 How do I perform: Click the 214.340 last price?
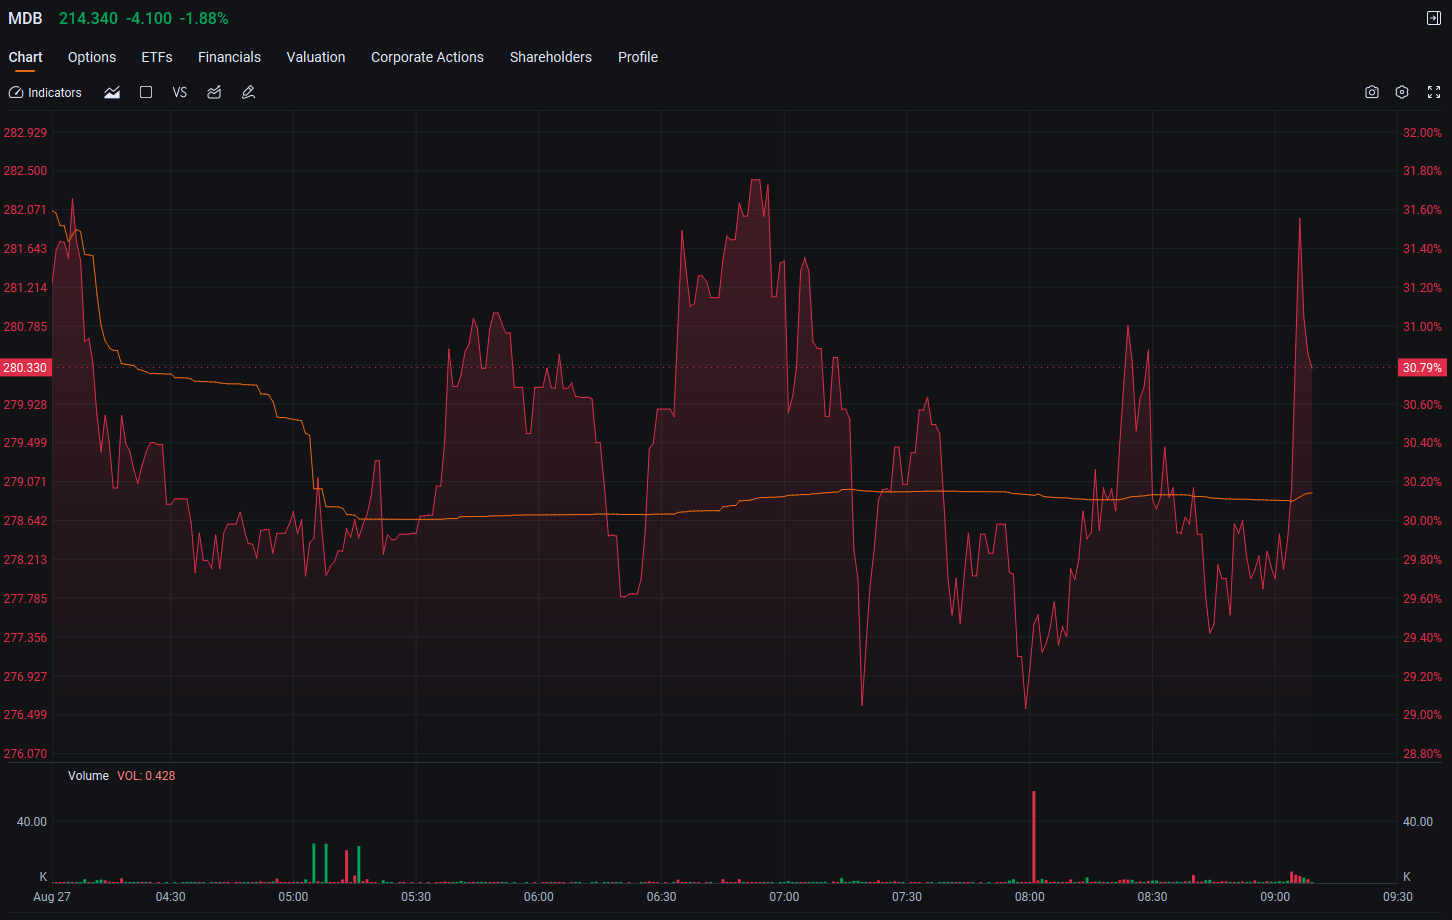[88, 19]
